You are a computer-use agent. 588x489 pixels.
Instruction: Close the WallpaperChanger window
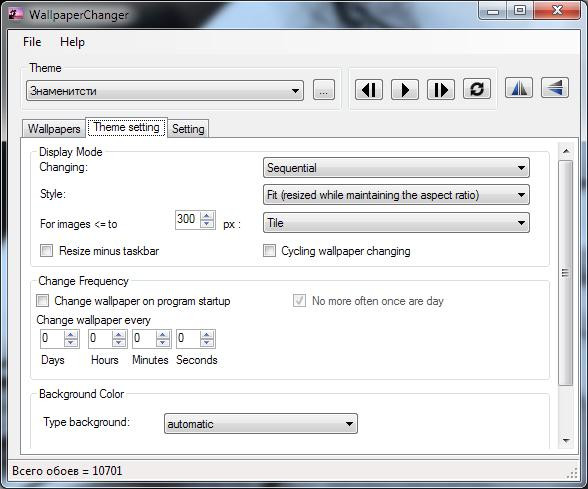click(x=557, y=10)
